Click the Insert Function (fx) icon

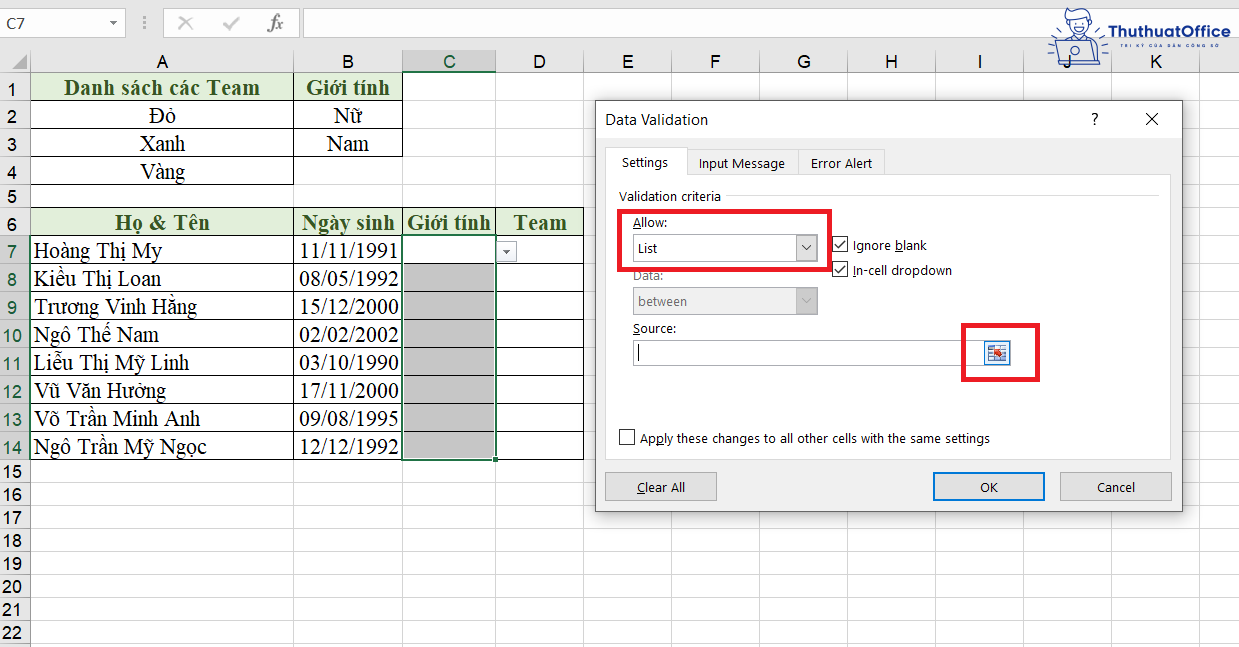274,22
